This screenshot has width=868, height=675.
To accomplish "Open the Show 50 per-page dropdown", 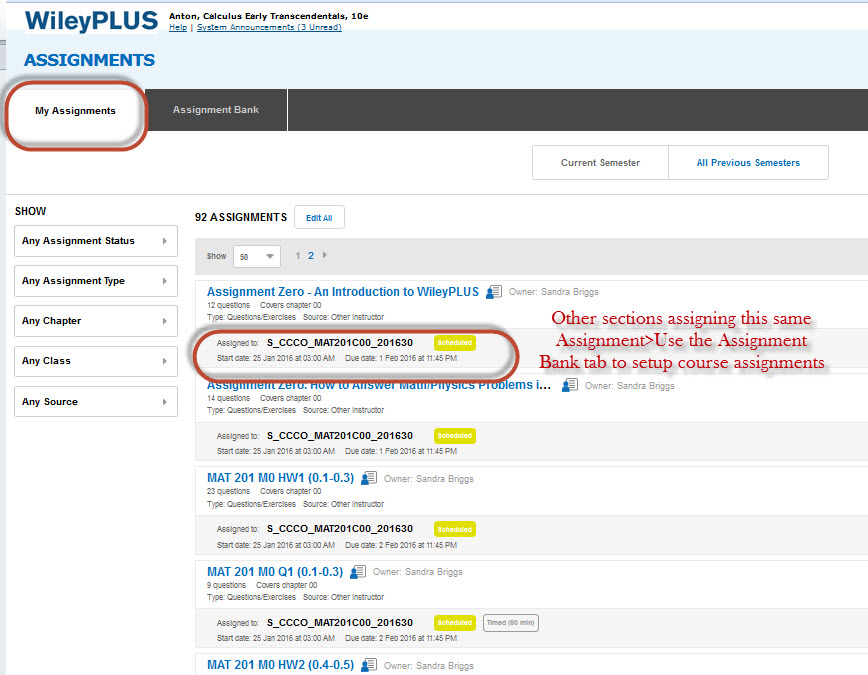I will [x=257, y=256].
